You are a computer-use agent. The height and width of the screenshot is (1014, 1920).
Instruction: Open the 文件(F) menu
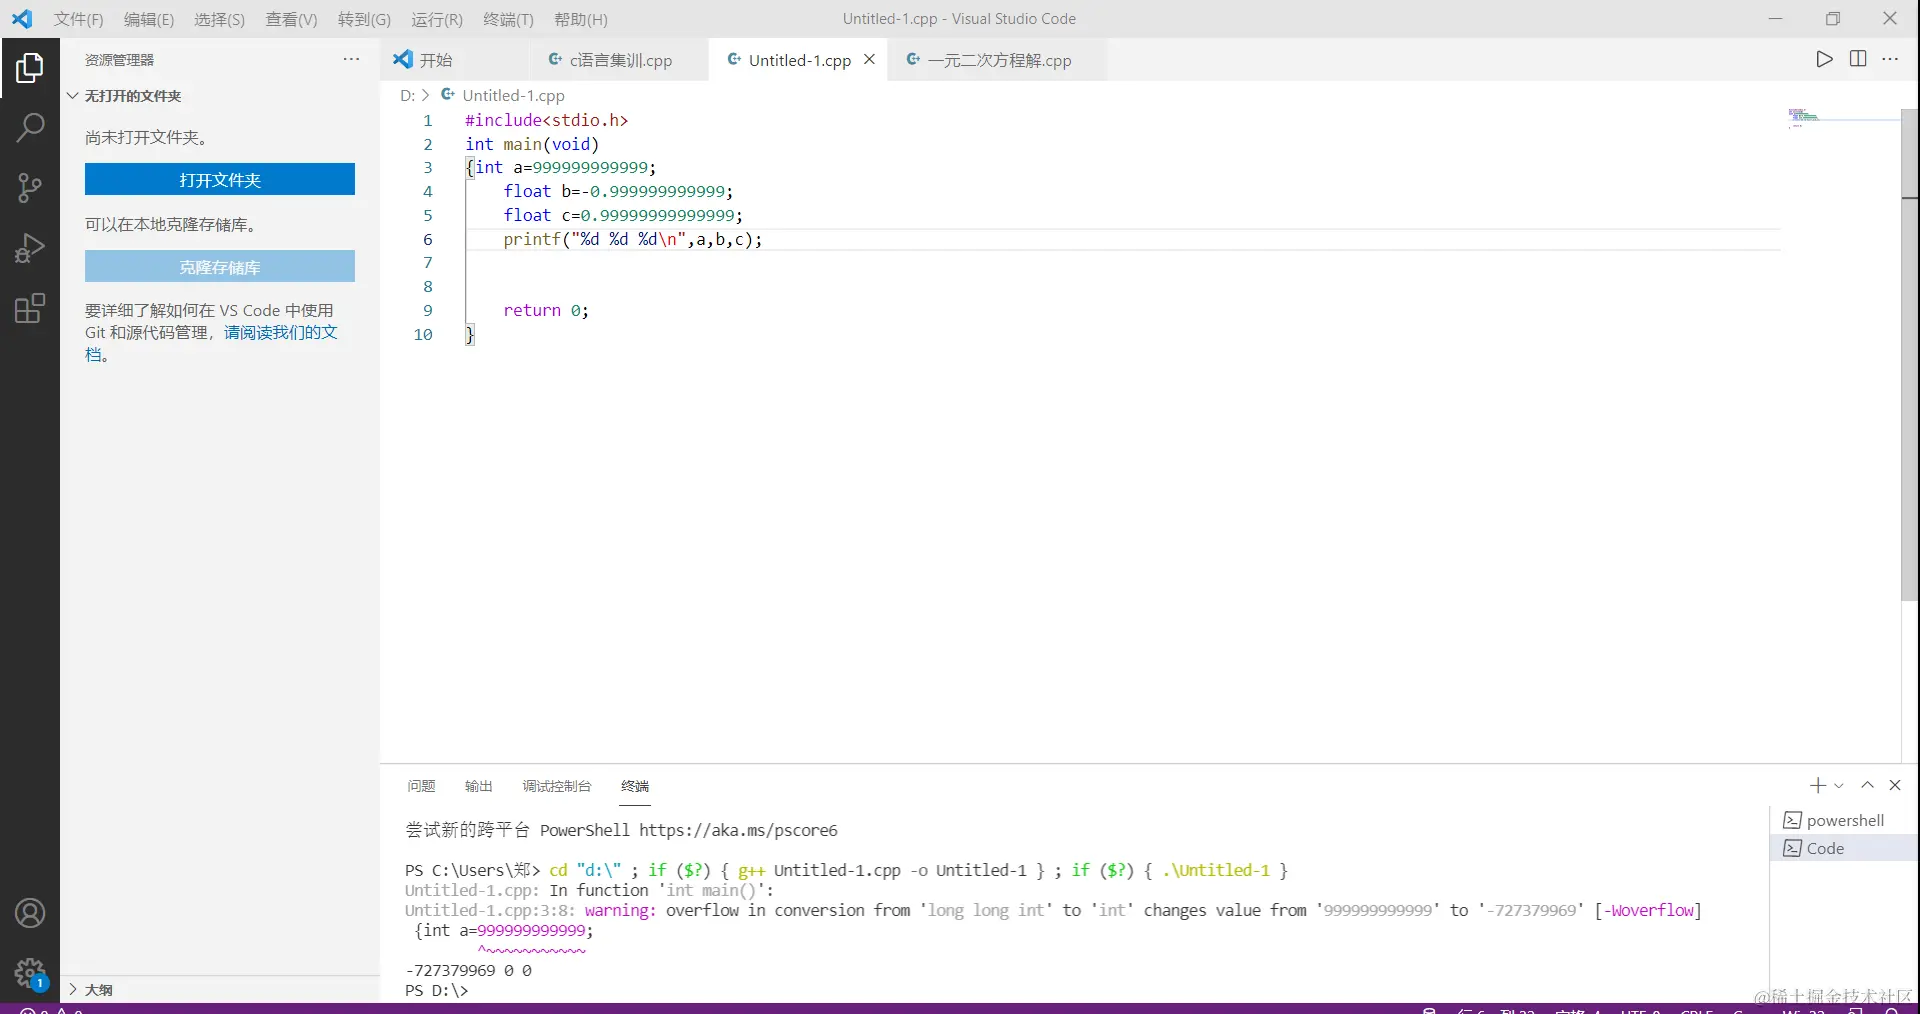[79, 19]
